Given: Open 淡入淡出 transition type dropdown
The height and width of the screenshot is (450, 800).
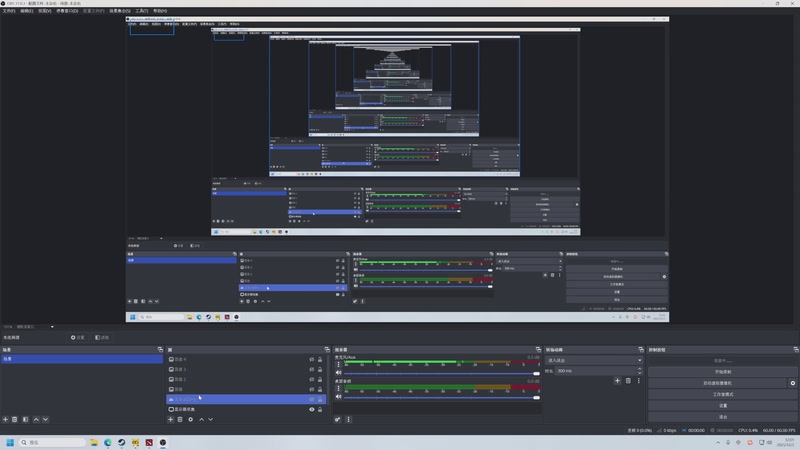Looking at the screenshot, I should click(594, 360).
